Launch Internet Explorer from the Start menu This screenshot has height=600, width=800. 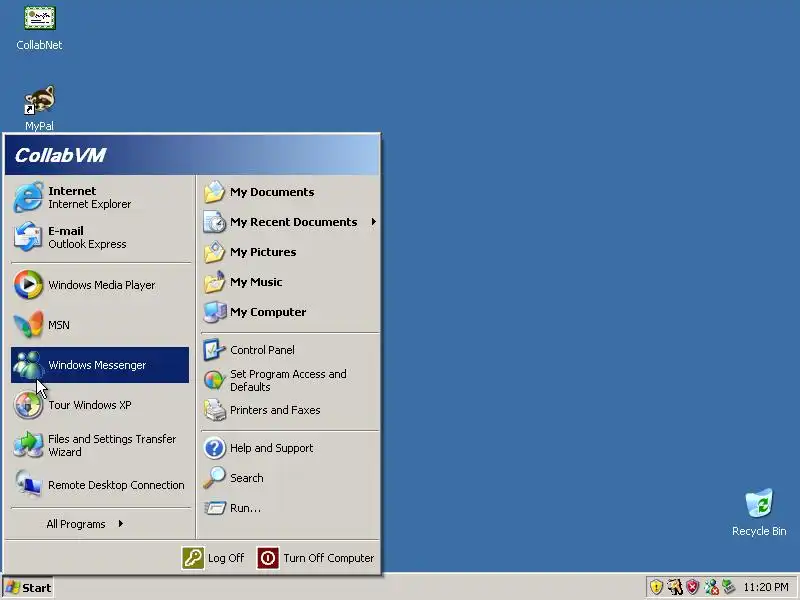tap(100, 197)
